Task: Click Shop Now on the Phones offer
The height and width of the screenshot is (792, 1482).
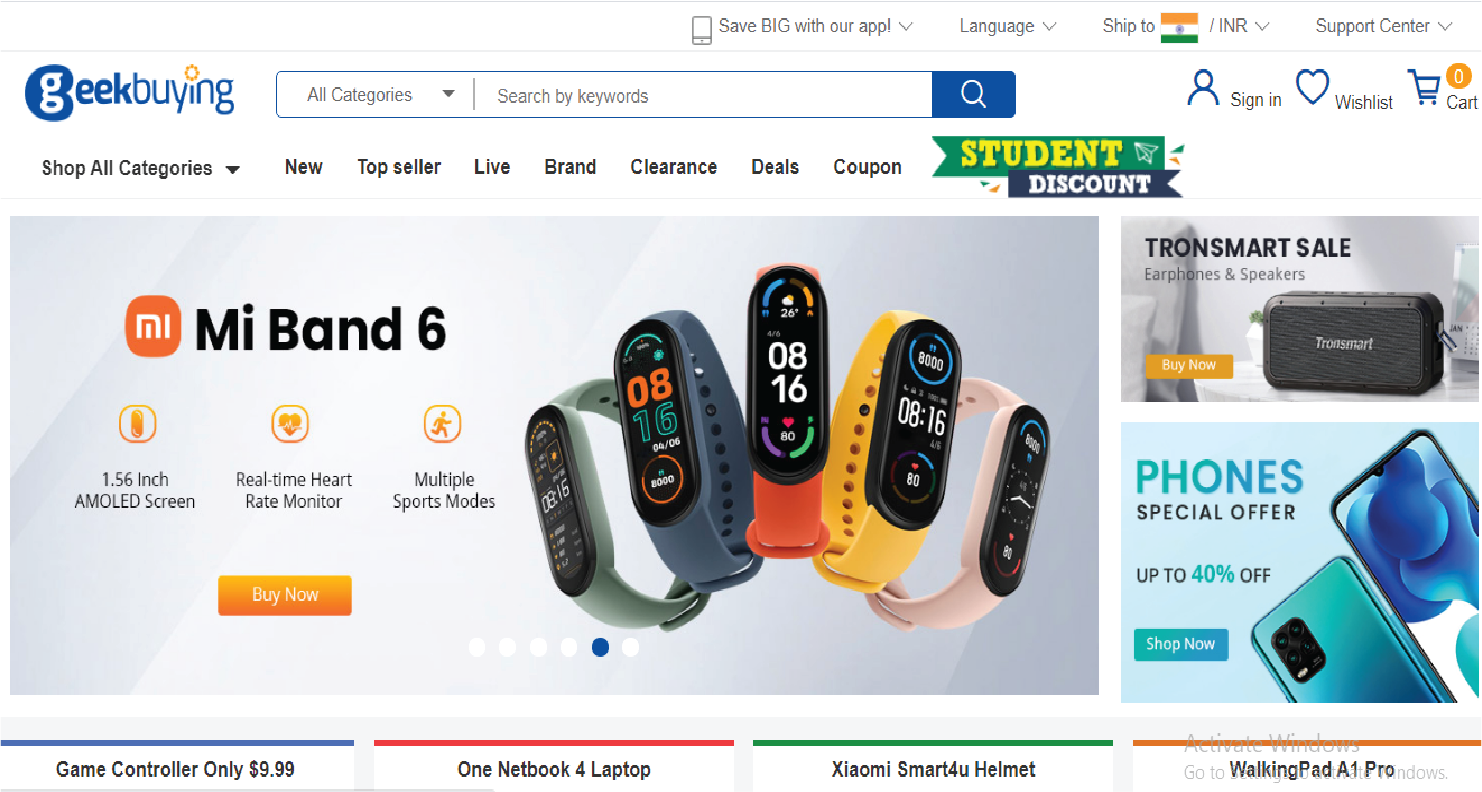Action: pos(1180,644)
